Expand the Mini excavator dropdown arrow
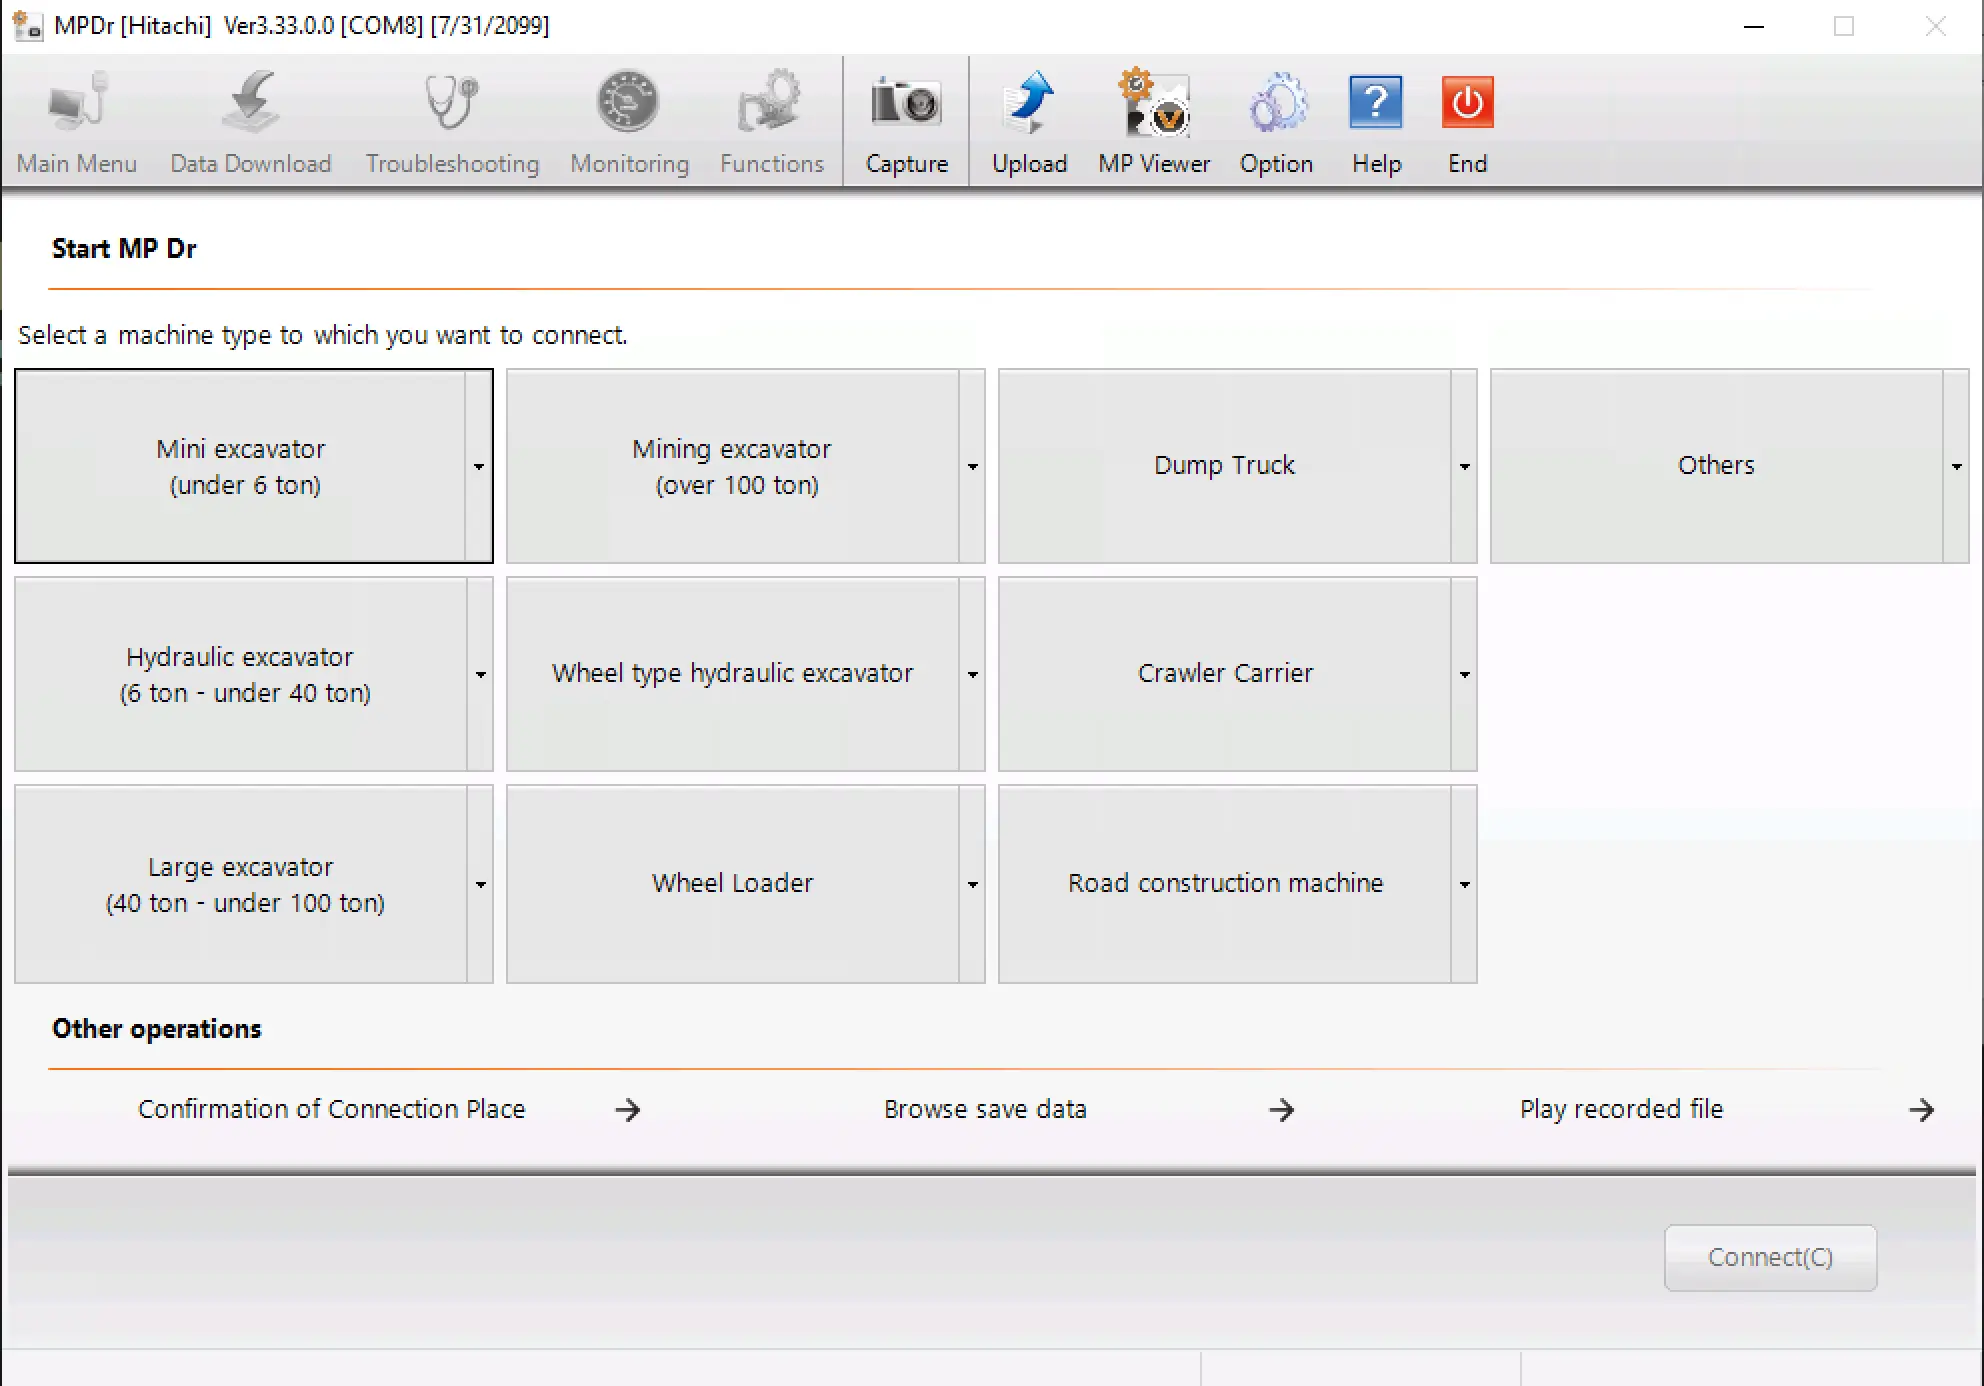Image resolution: width=1984 pixels, height=1386 pixels. 479,467
